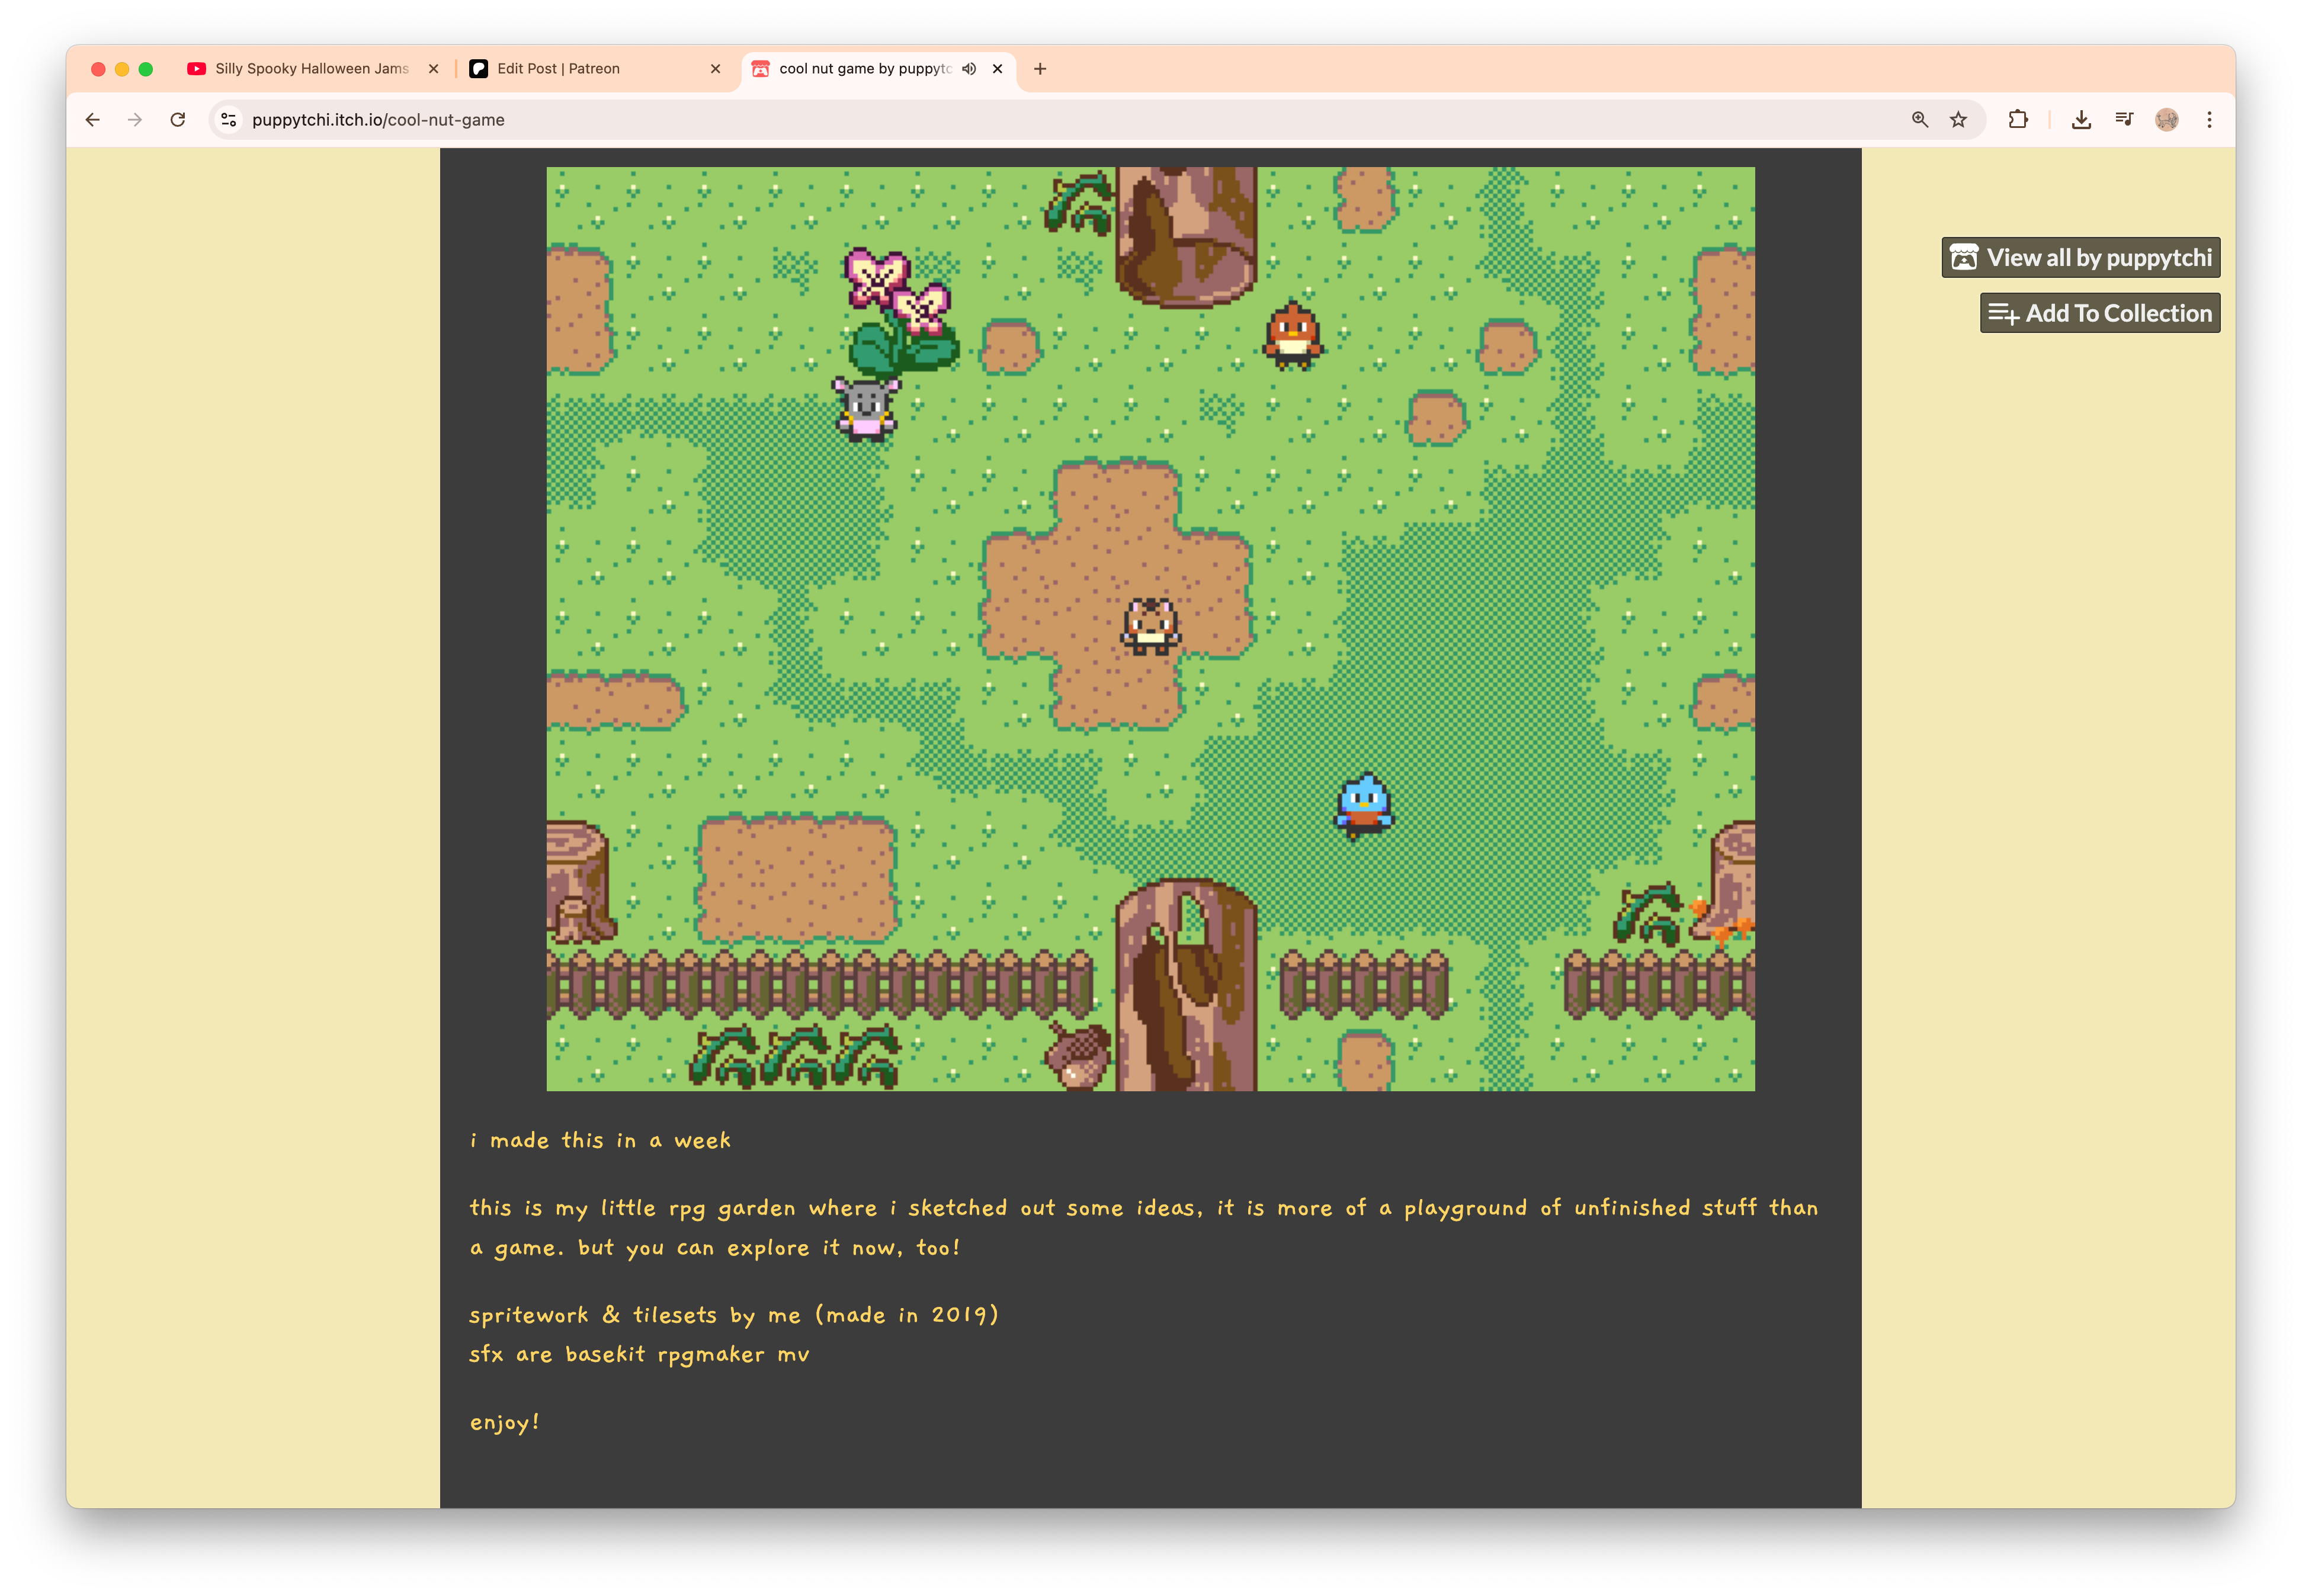
Task: Click the blue bird in the game
Action: [x=1364, y=806]
